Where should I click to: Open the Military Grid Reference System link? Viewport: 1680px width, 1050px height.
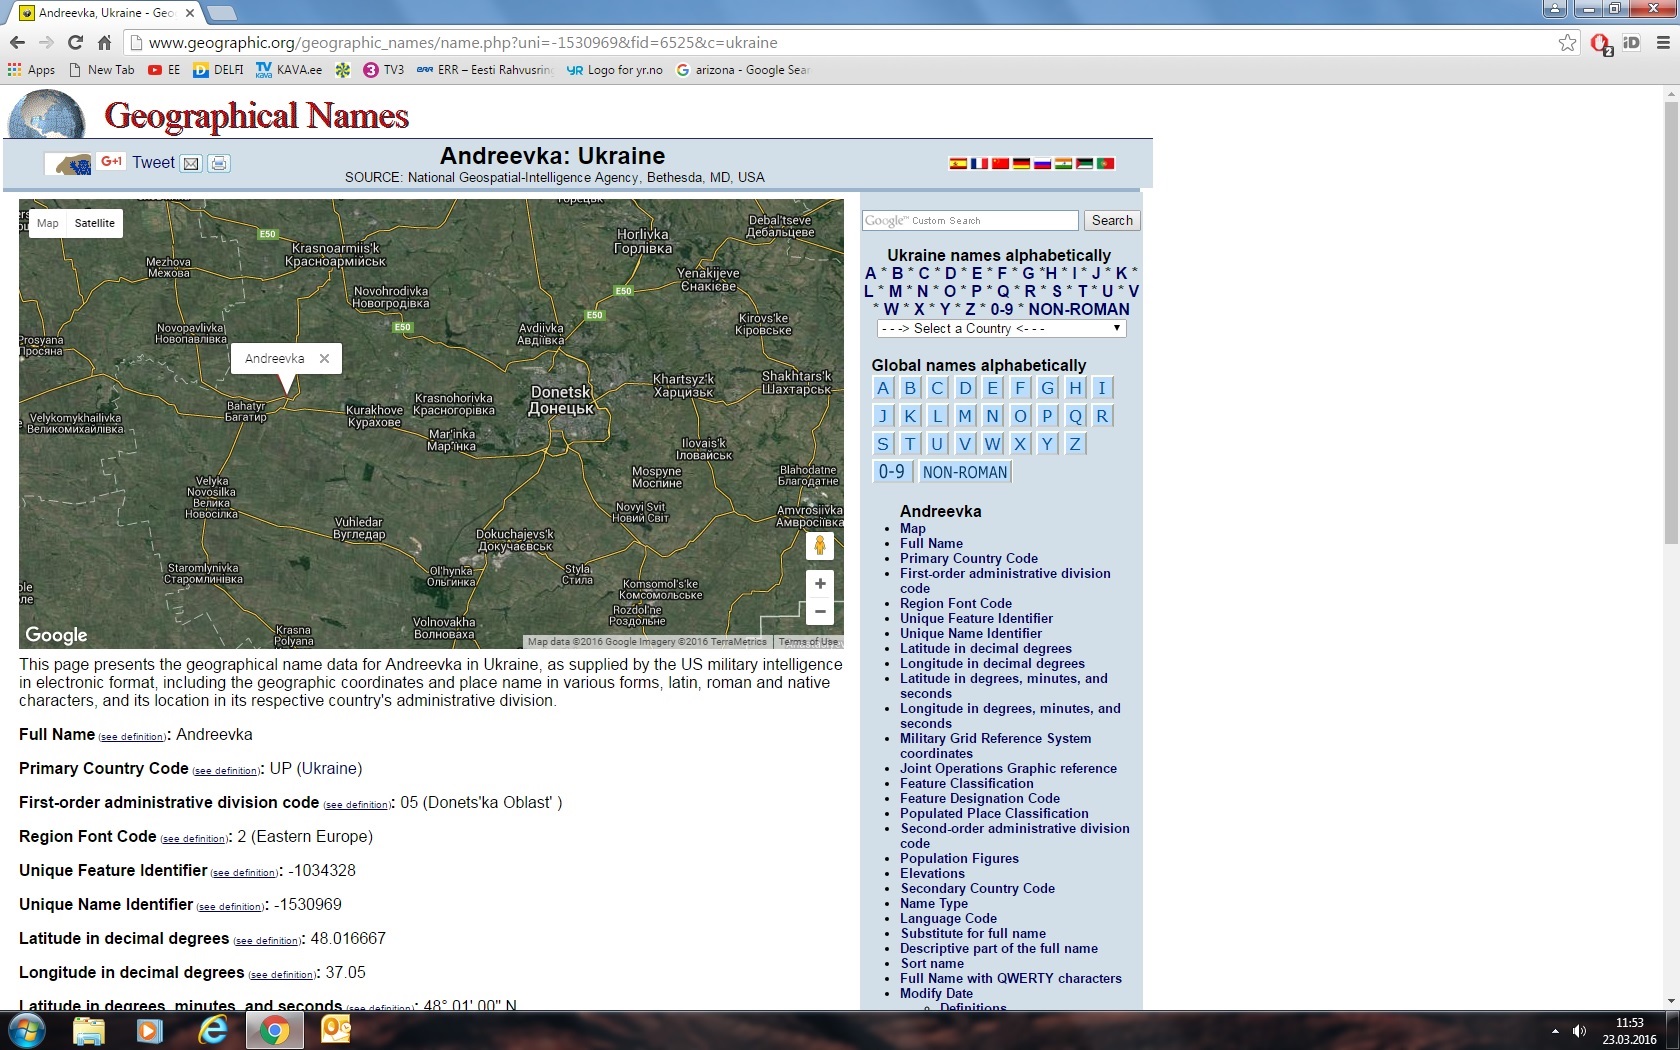click(995, 739)
